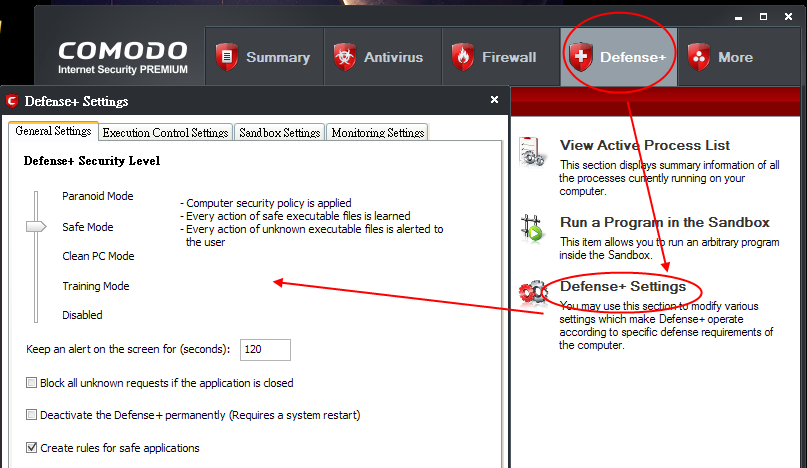Click 'Keep an alert on the screen' label

(128, 349)
